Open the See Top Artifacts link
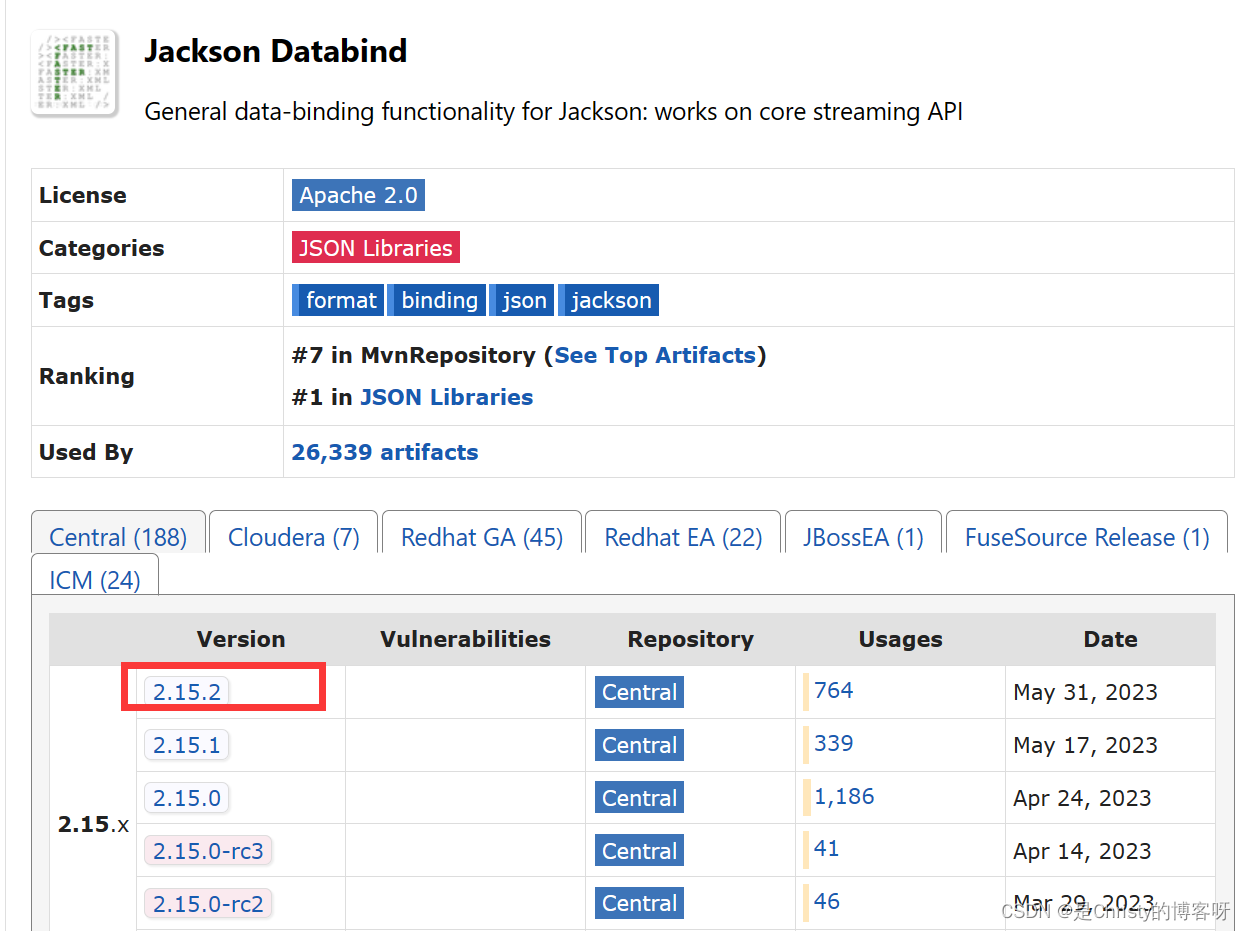Screen dimensions: 1246x931 pyautogui.click(x=655, y=355)
